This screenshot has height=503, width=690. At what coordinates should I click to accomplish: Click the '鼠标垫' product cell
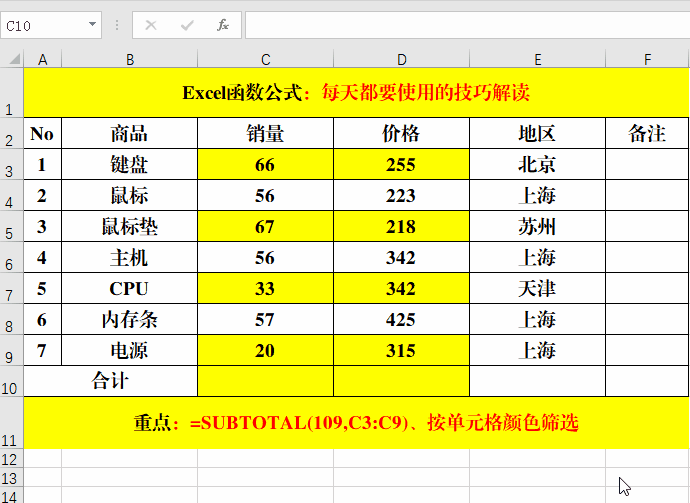129,226
